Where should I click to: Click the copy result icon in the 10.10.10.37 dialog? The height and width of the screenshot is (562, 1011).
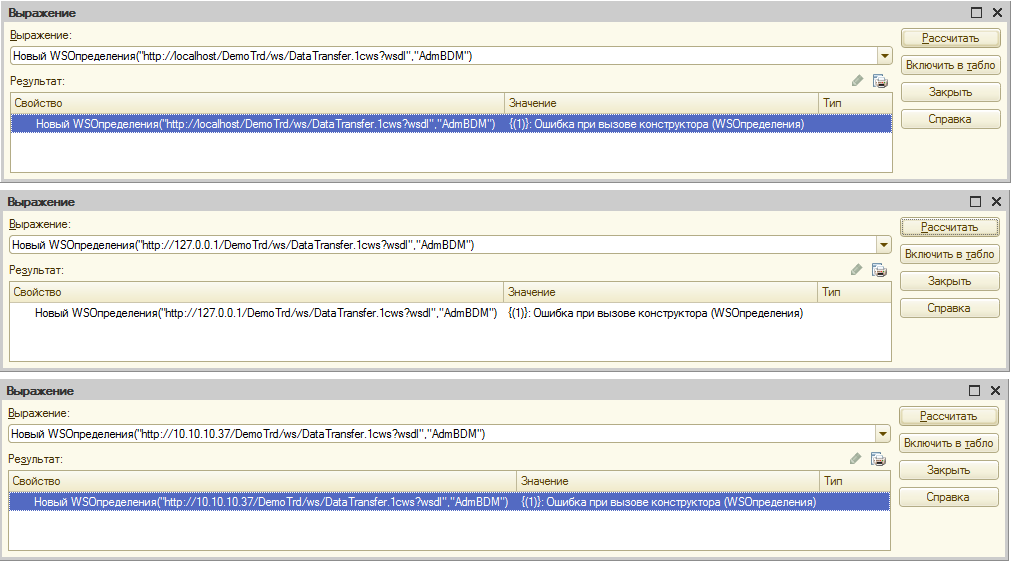pos(879,459)
